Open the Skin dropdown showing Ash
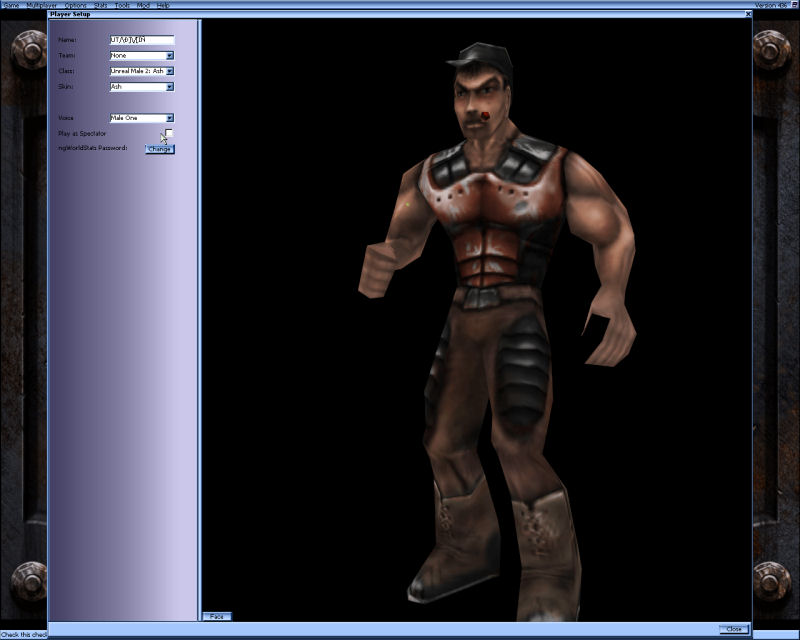Screen dimensions: 800x640 point(169,87)
